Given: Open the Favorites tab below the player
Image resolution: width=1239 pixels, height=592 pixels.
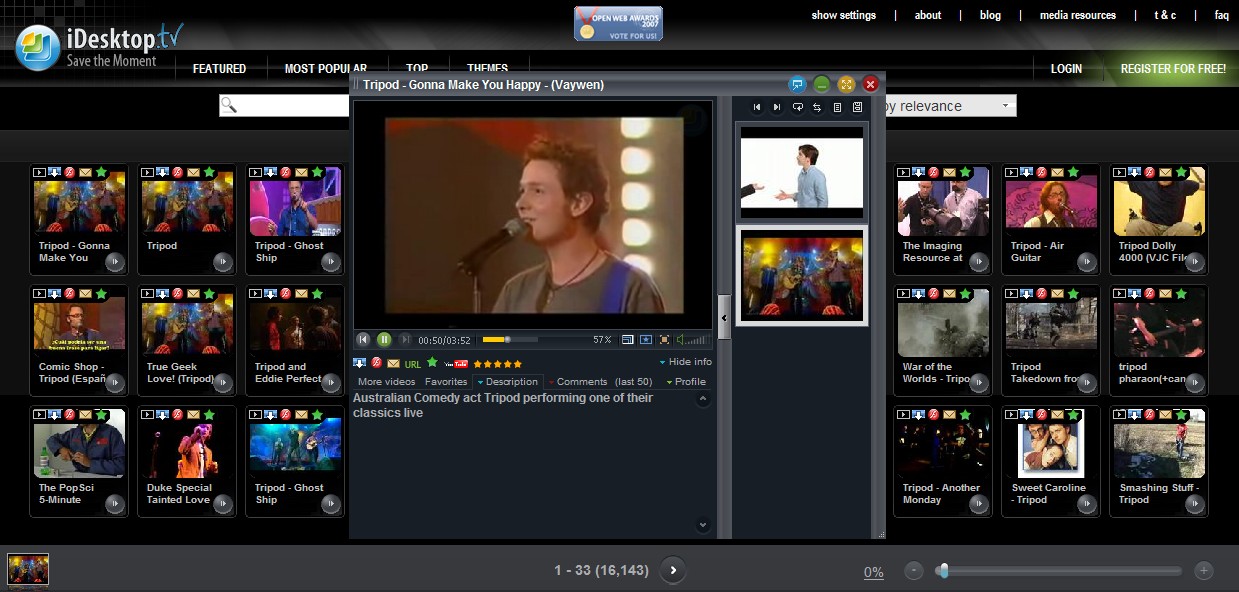Looking at the screenshot, I should pos(446,381).
